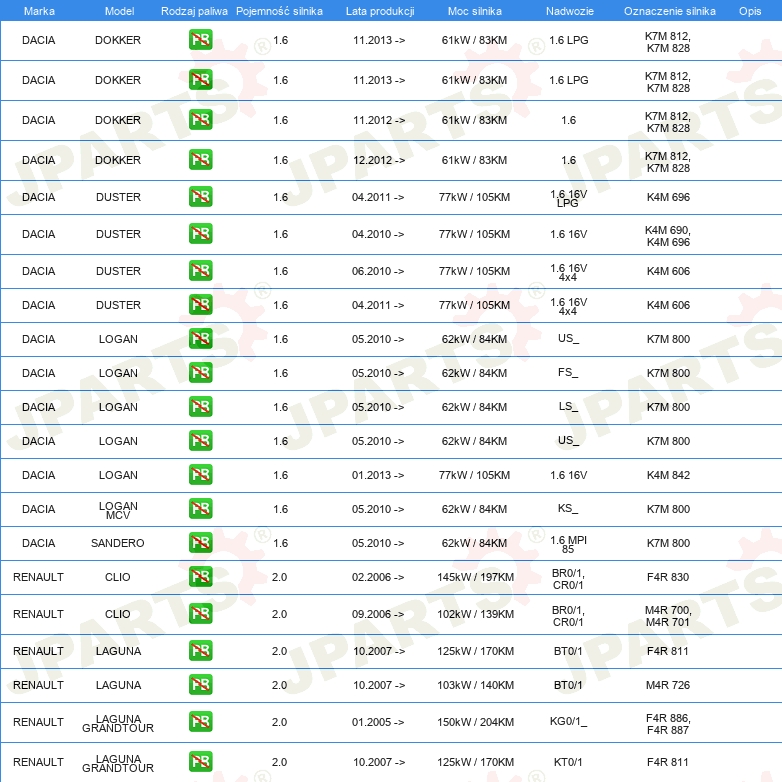Click the fuel icon in the Laguna M4R 726 row
Screen dimensions: 782x782
click(x=200, y=685)
